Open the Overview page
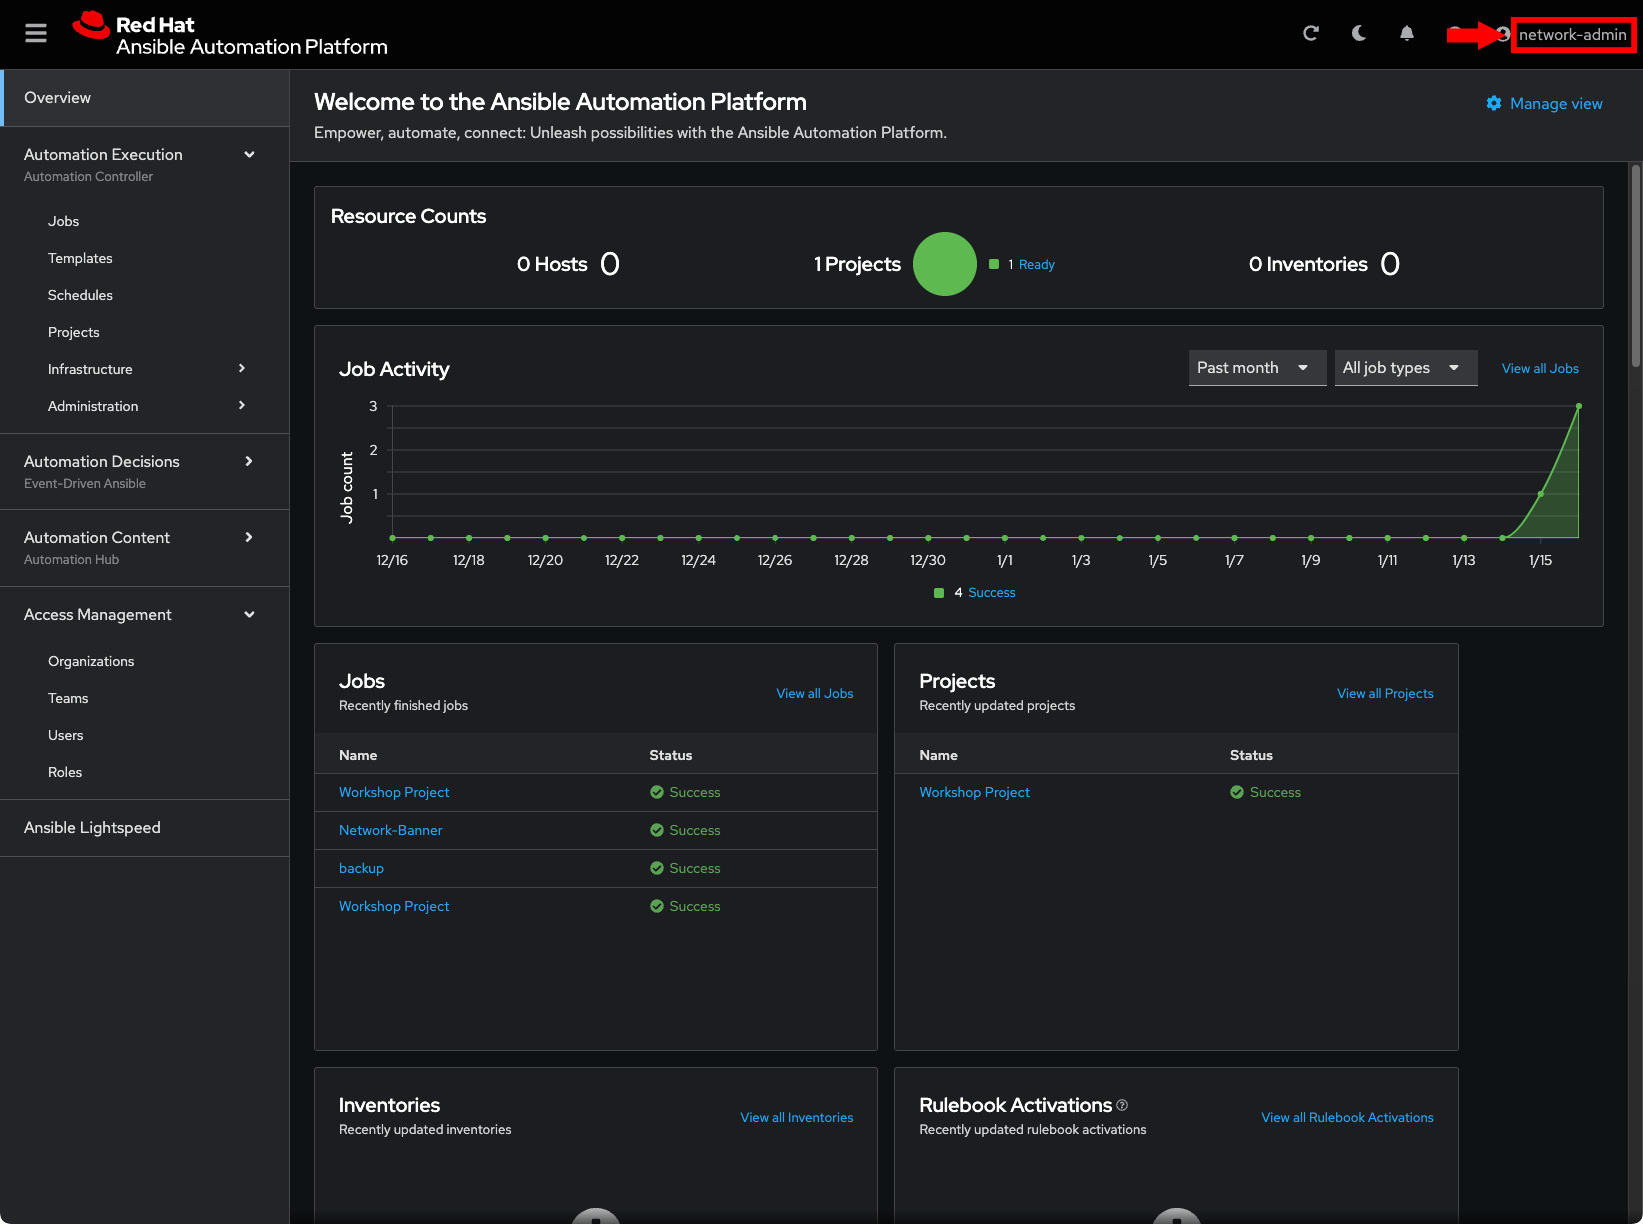 coord(145,98)
